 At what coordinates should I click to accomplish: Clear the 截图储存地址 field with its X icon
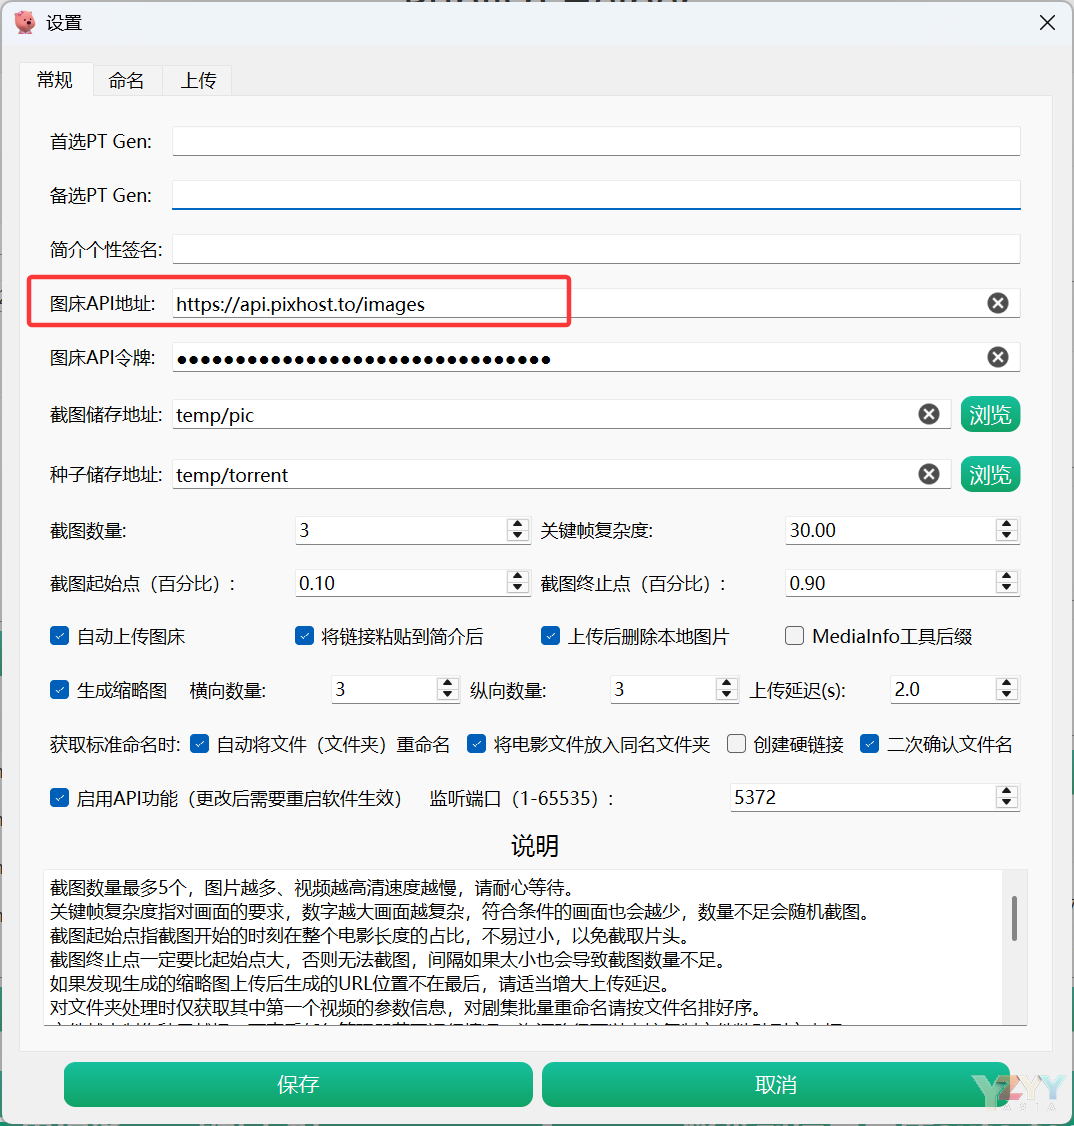[x=928, y=414]
